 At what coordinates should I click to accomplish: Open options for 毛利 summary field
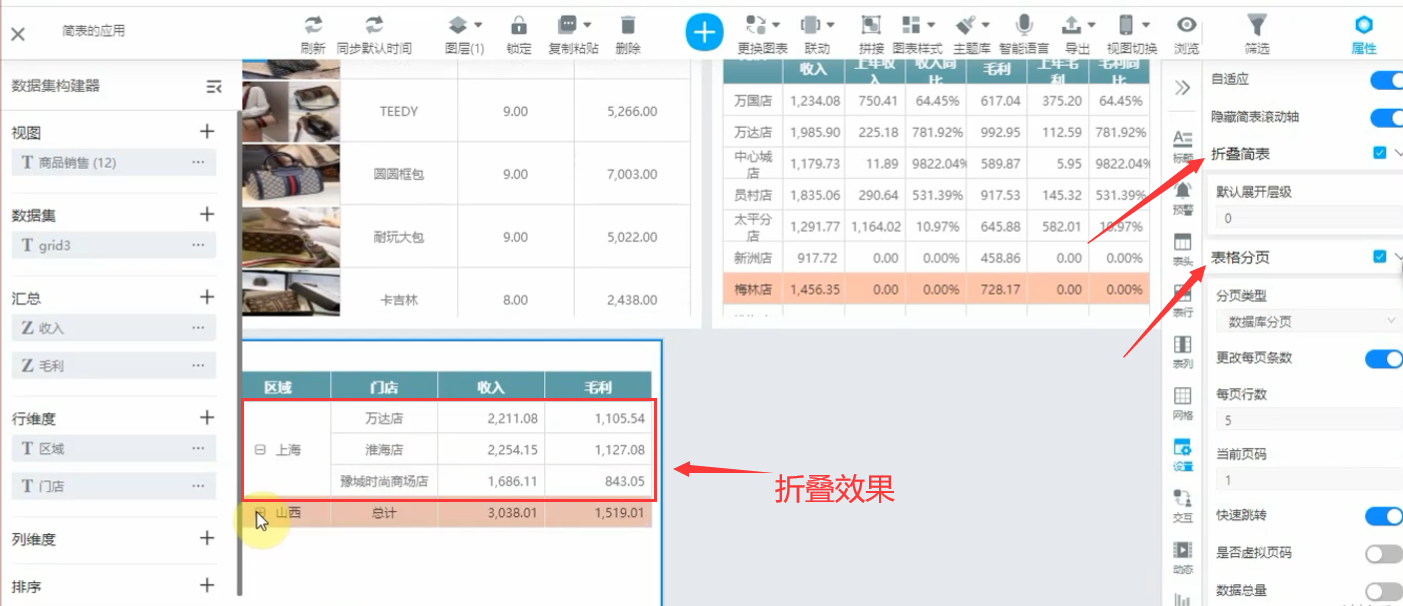pos(198,366)
